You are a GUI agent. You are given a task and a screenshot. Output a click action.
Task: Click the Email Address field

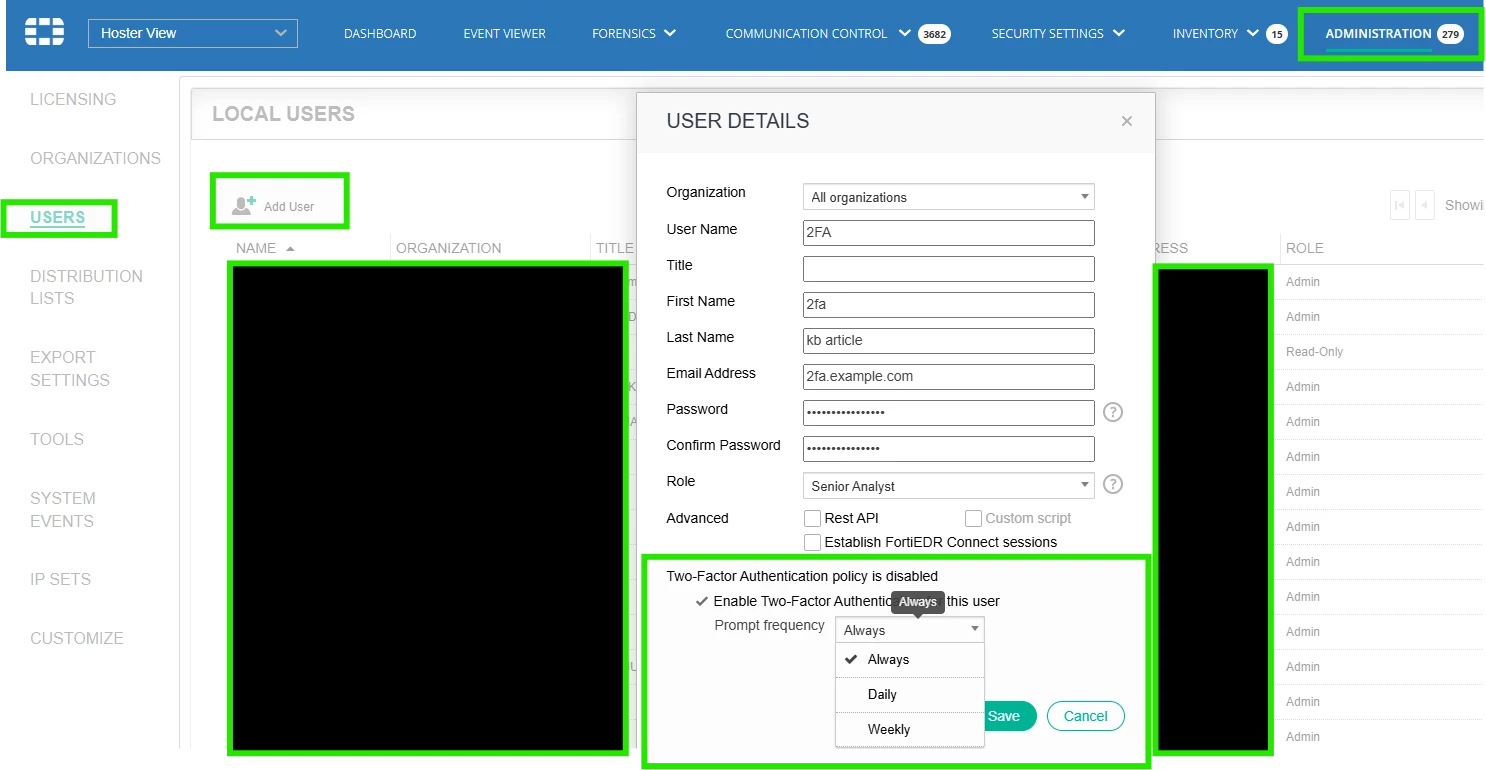pos(949,377)
